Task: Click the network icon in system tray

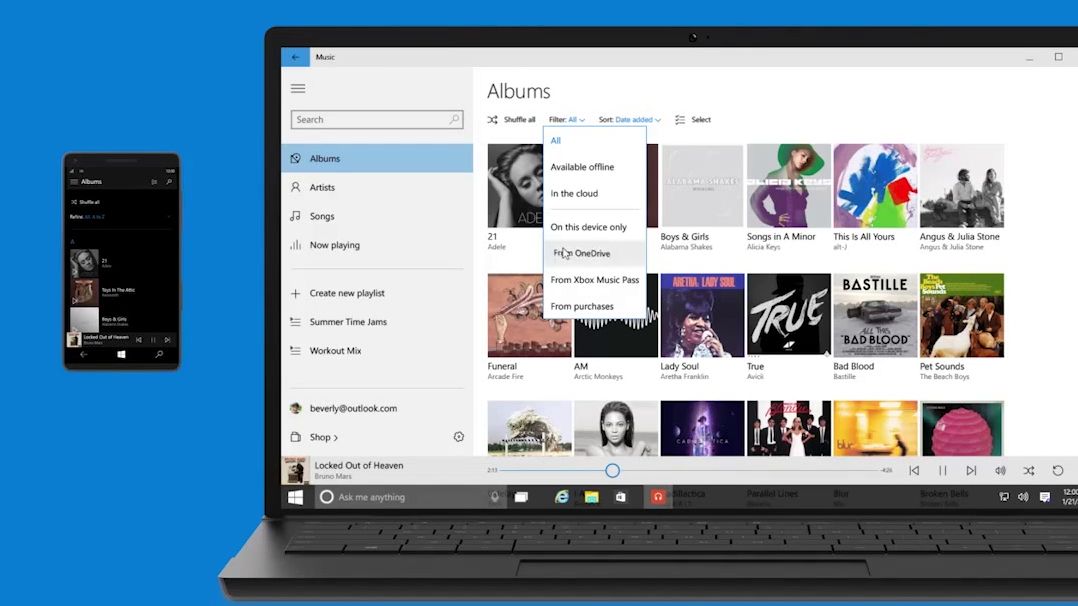Action: pyautogui.click(x=1004, y=497)
